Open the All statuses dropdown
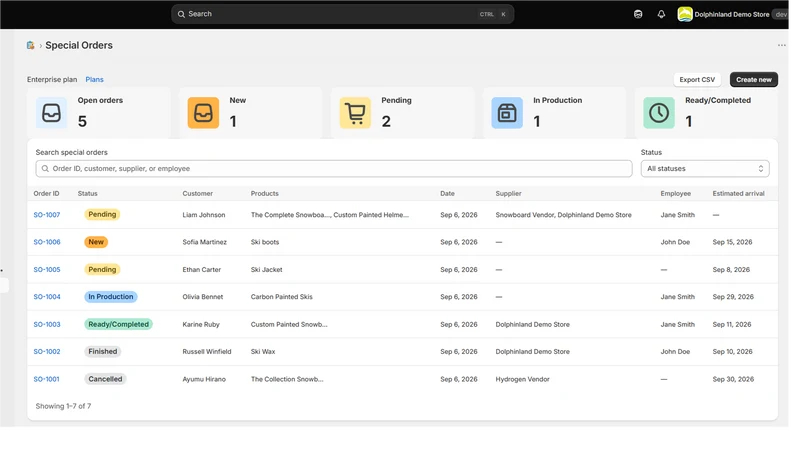 pyautogui.click(x=705, y=169)
